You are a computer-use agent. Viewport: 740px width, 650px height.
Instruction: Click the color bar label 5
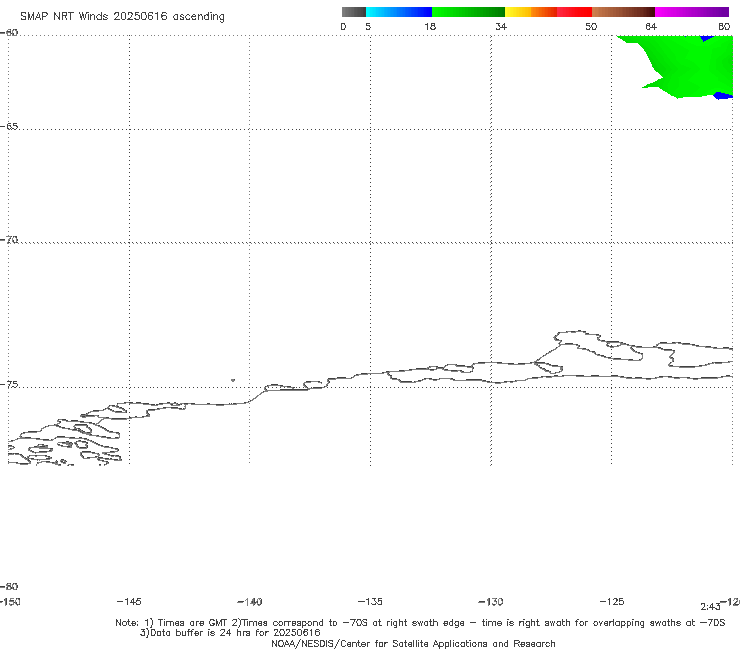point(368,26)
